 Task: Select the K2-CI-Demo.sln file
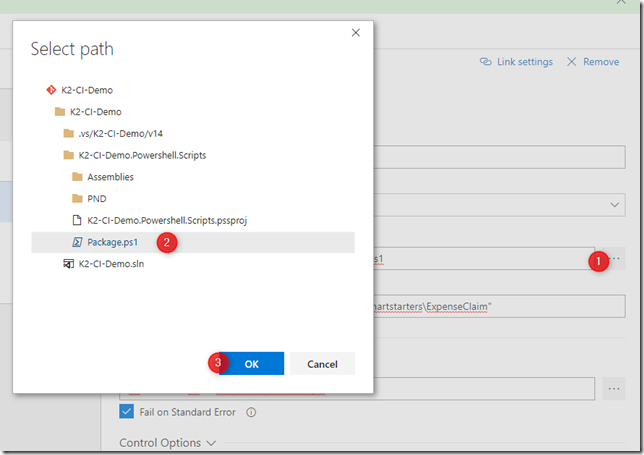pyautogui.click(x=111, y=264)
